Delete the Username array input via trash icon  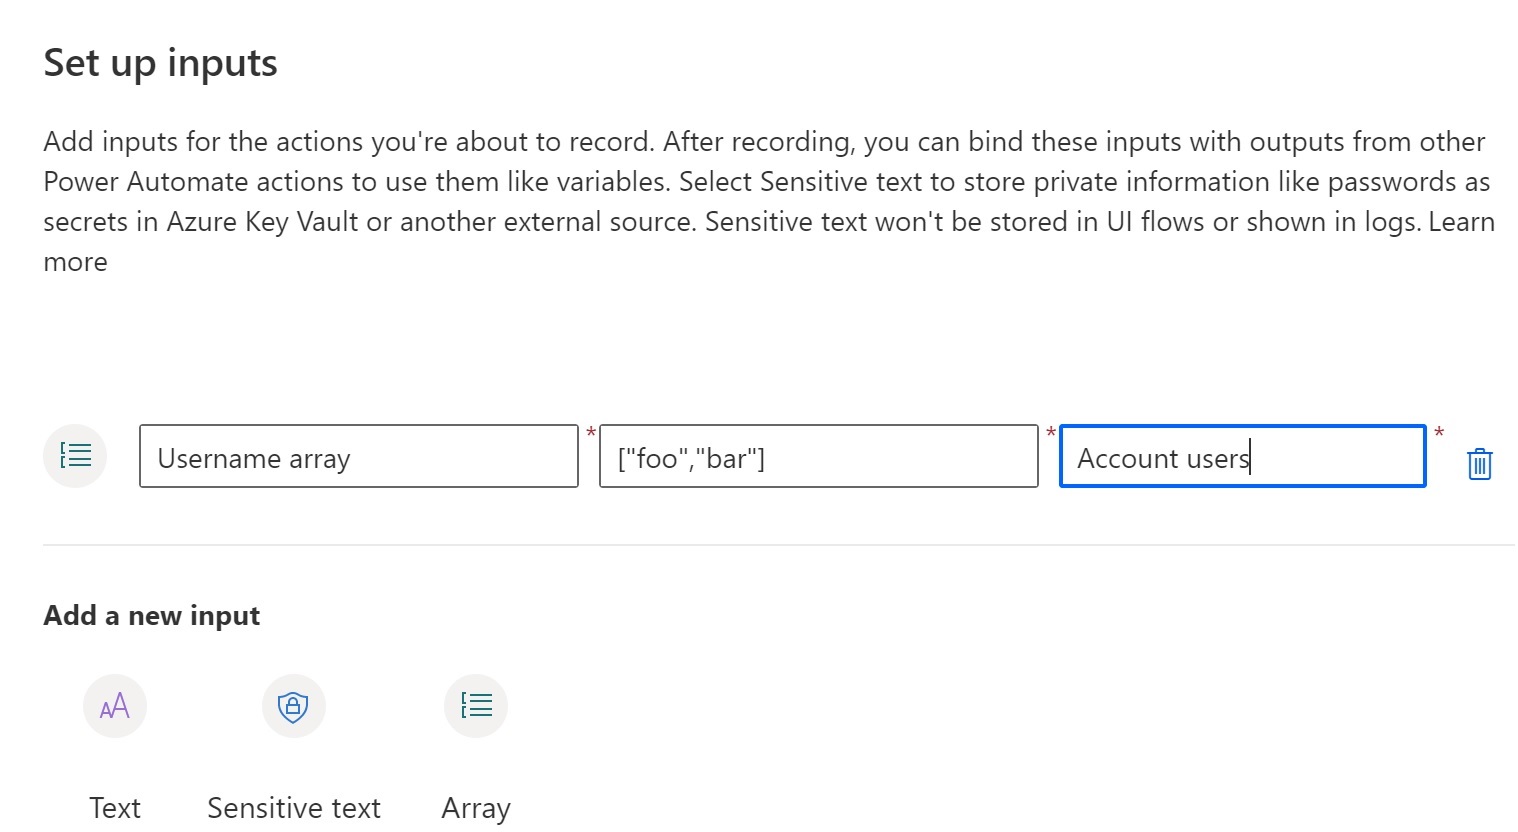[x=1479, y=464]
